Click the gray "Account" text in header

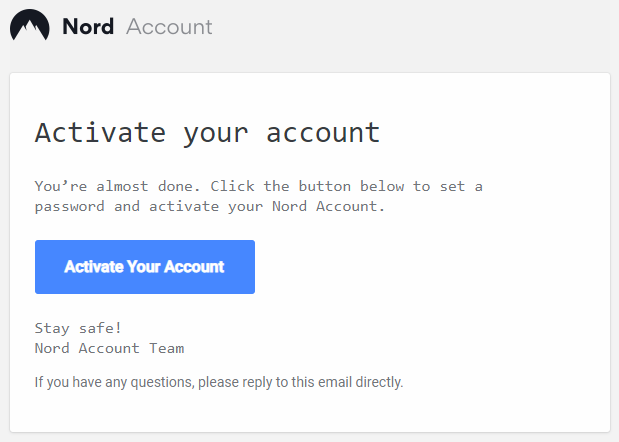click(x=169, y=27)
